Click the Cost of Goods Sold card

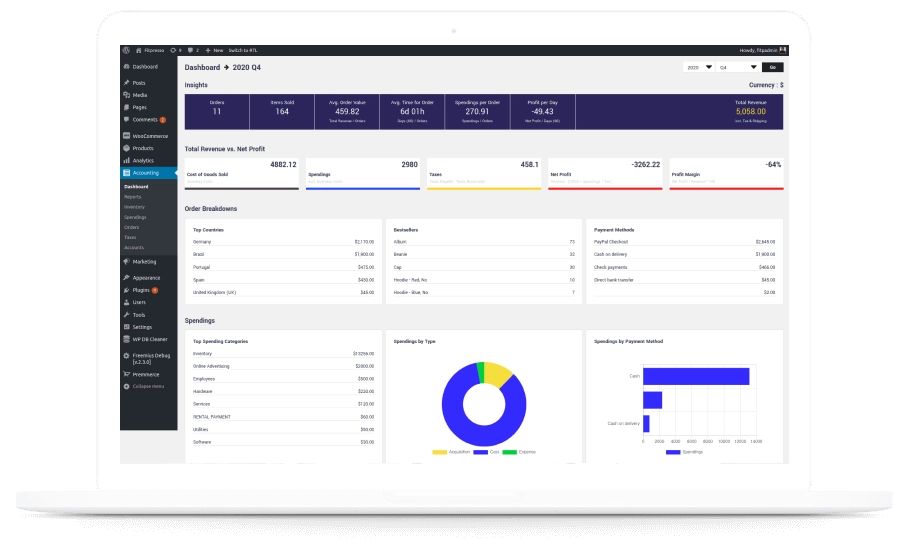click(242, 174)
